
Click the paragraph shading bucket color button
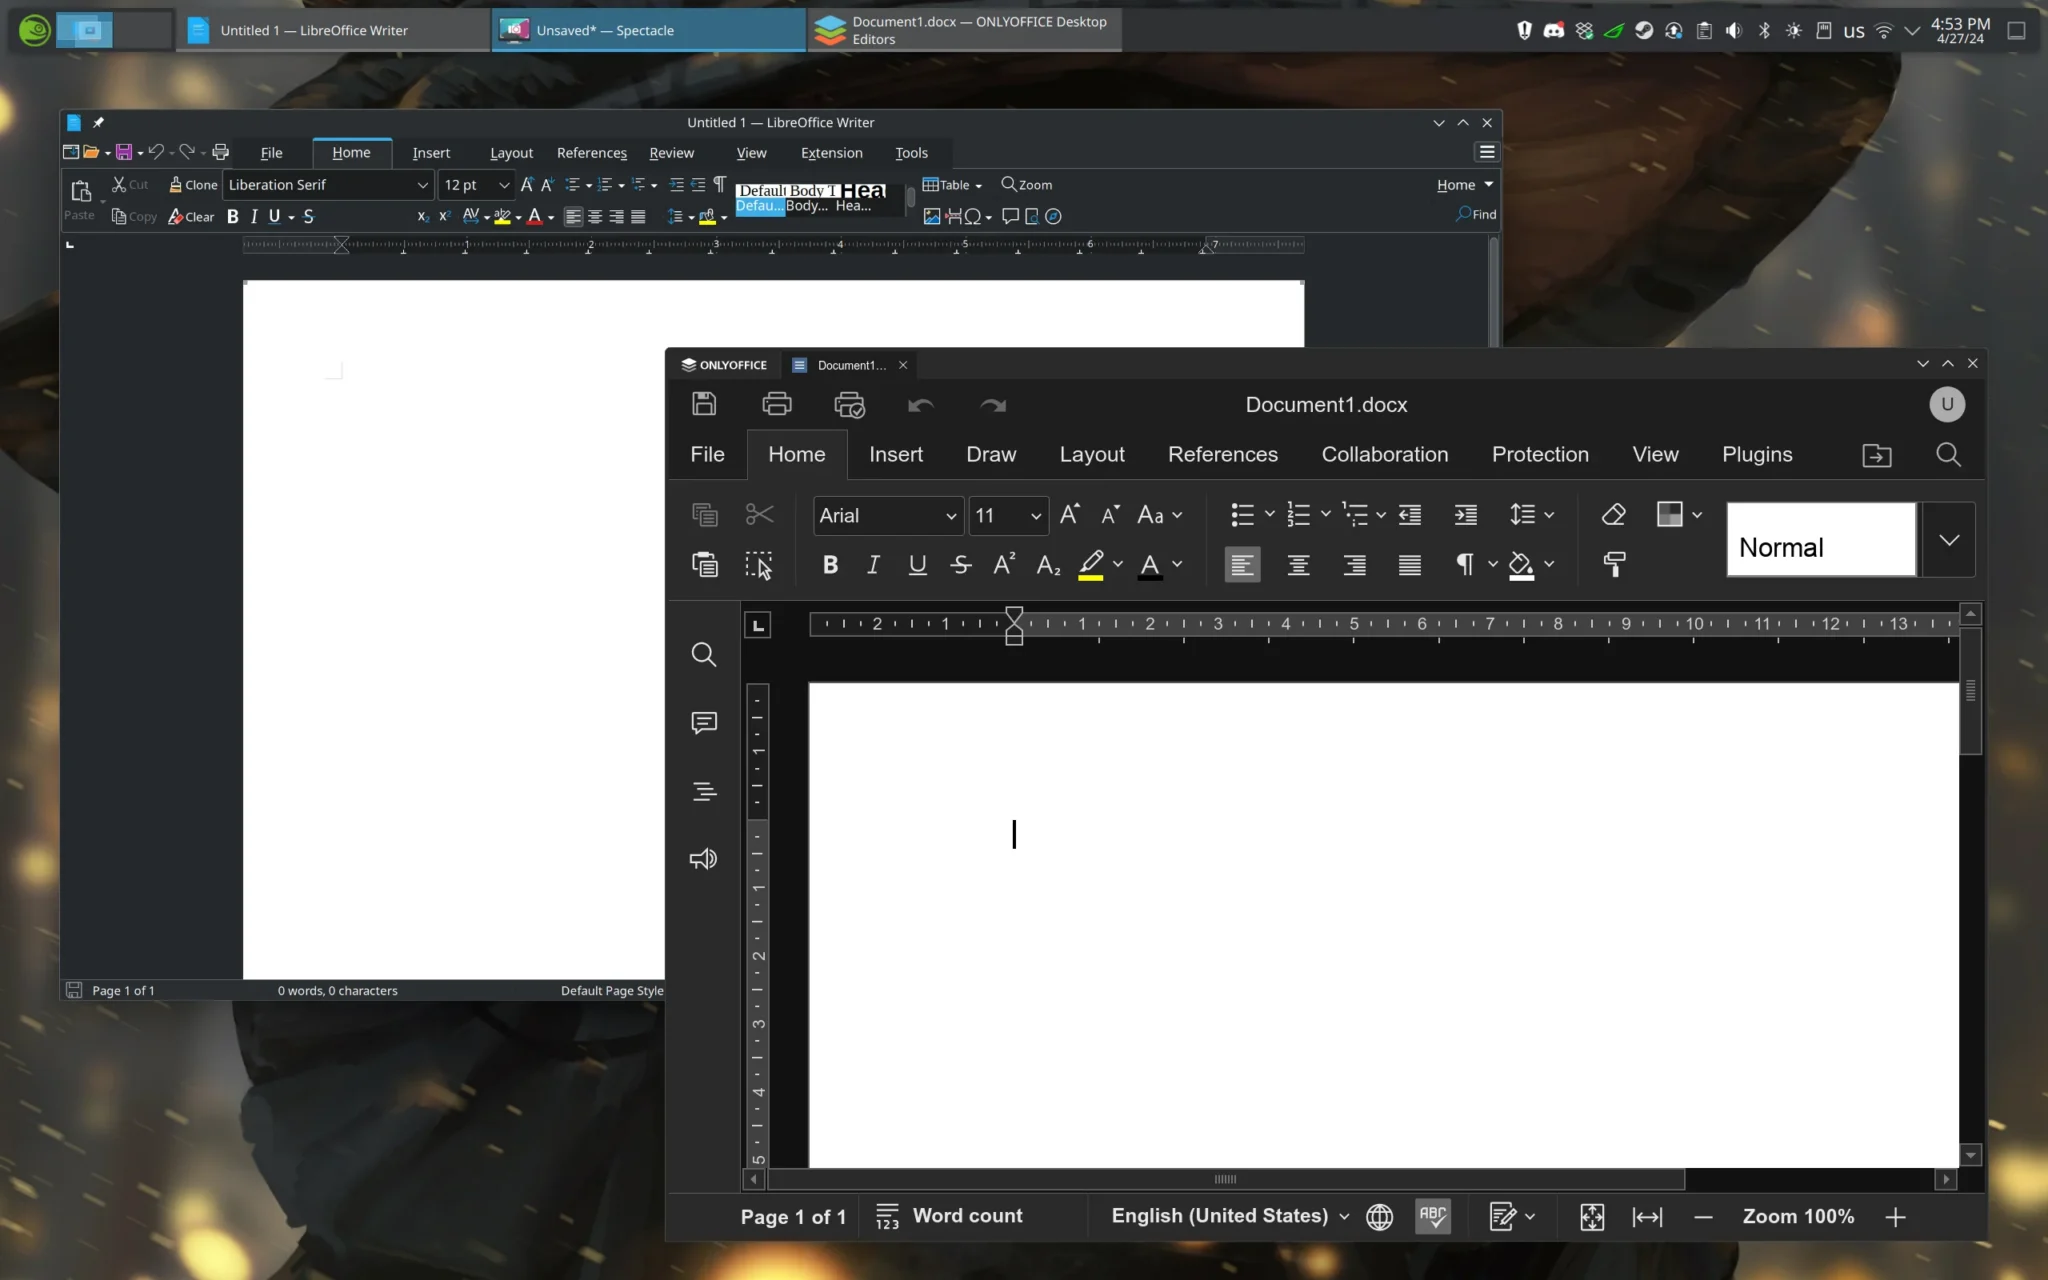[x=1521, y=565]
